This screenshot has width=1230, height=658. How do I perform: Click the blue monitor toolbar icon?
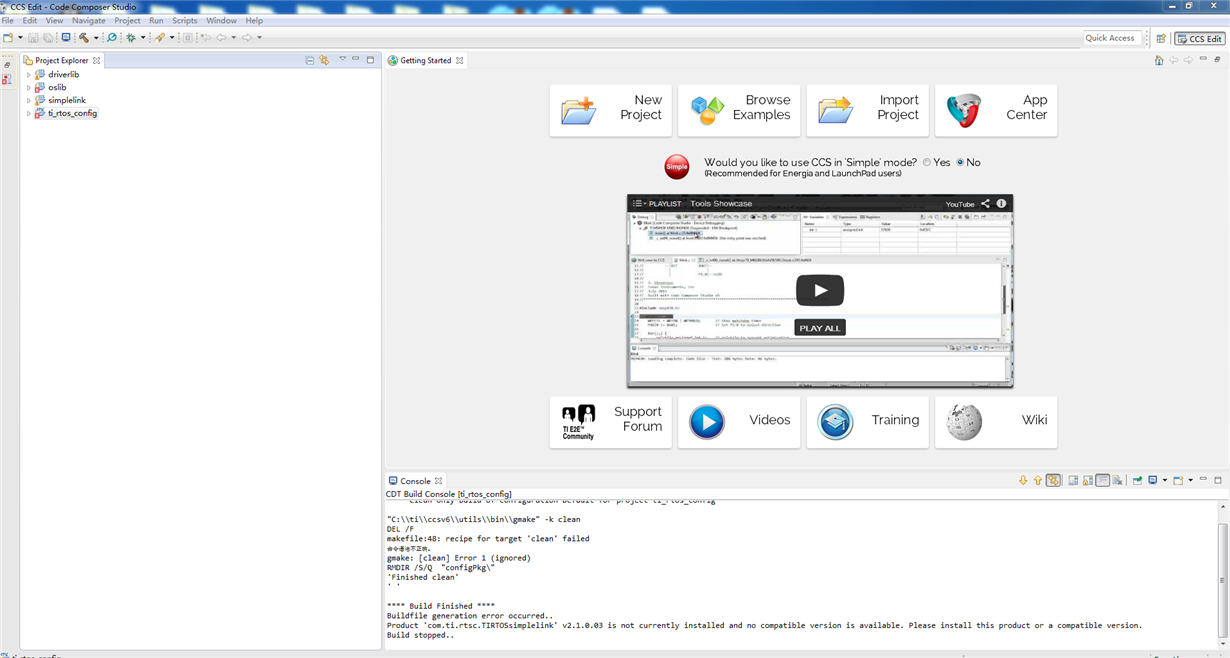click(x=66, y=38)
